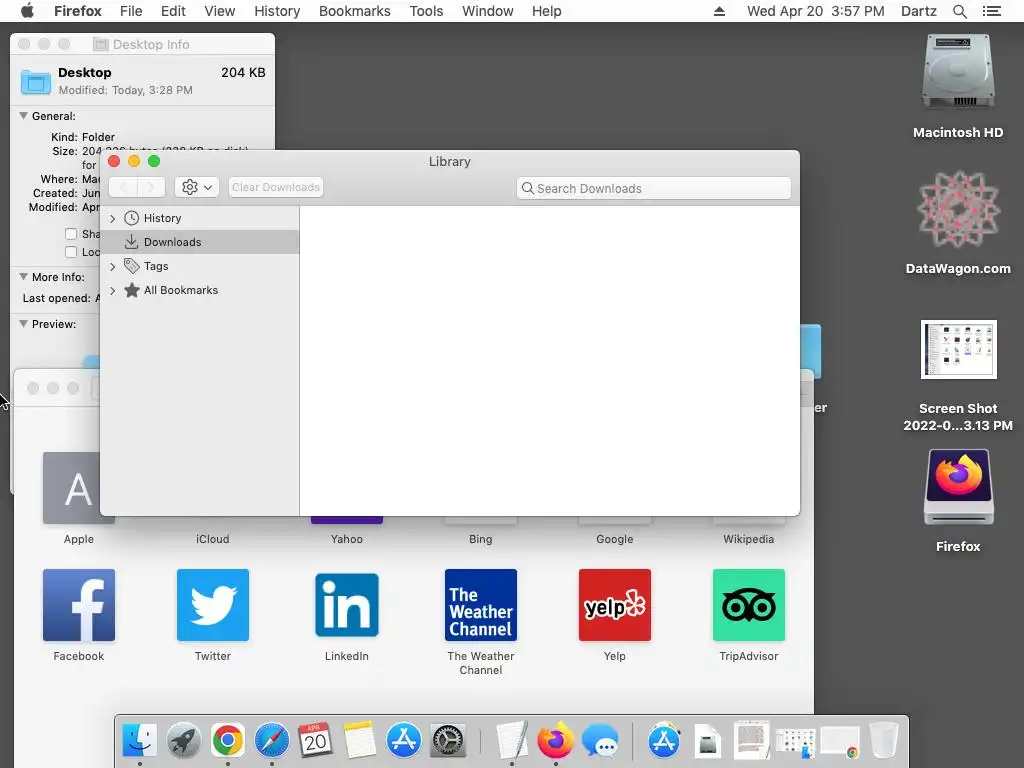
Task: Open Launchpad from the Dock
Action: pyautogui.click(x=184, y=741)
